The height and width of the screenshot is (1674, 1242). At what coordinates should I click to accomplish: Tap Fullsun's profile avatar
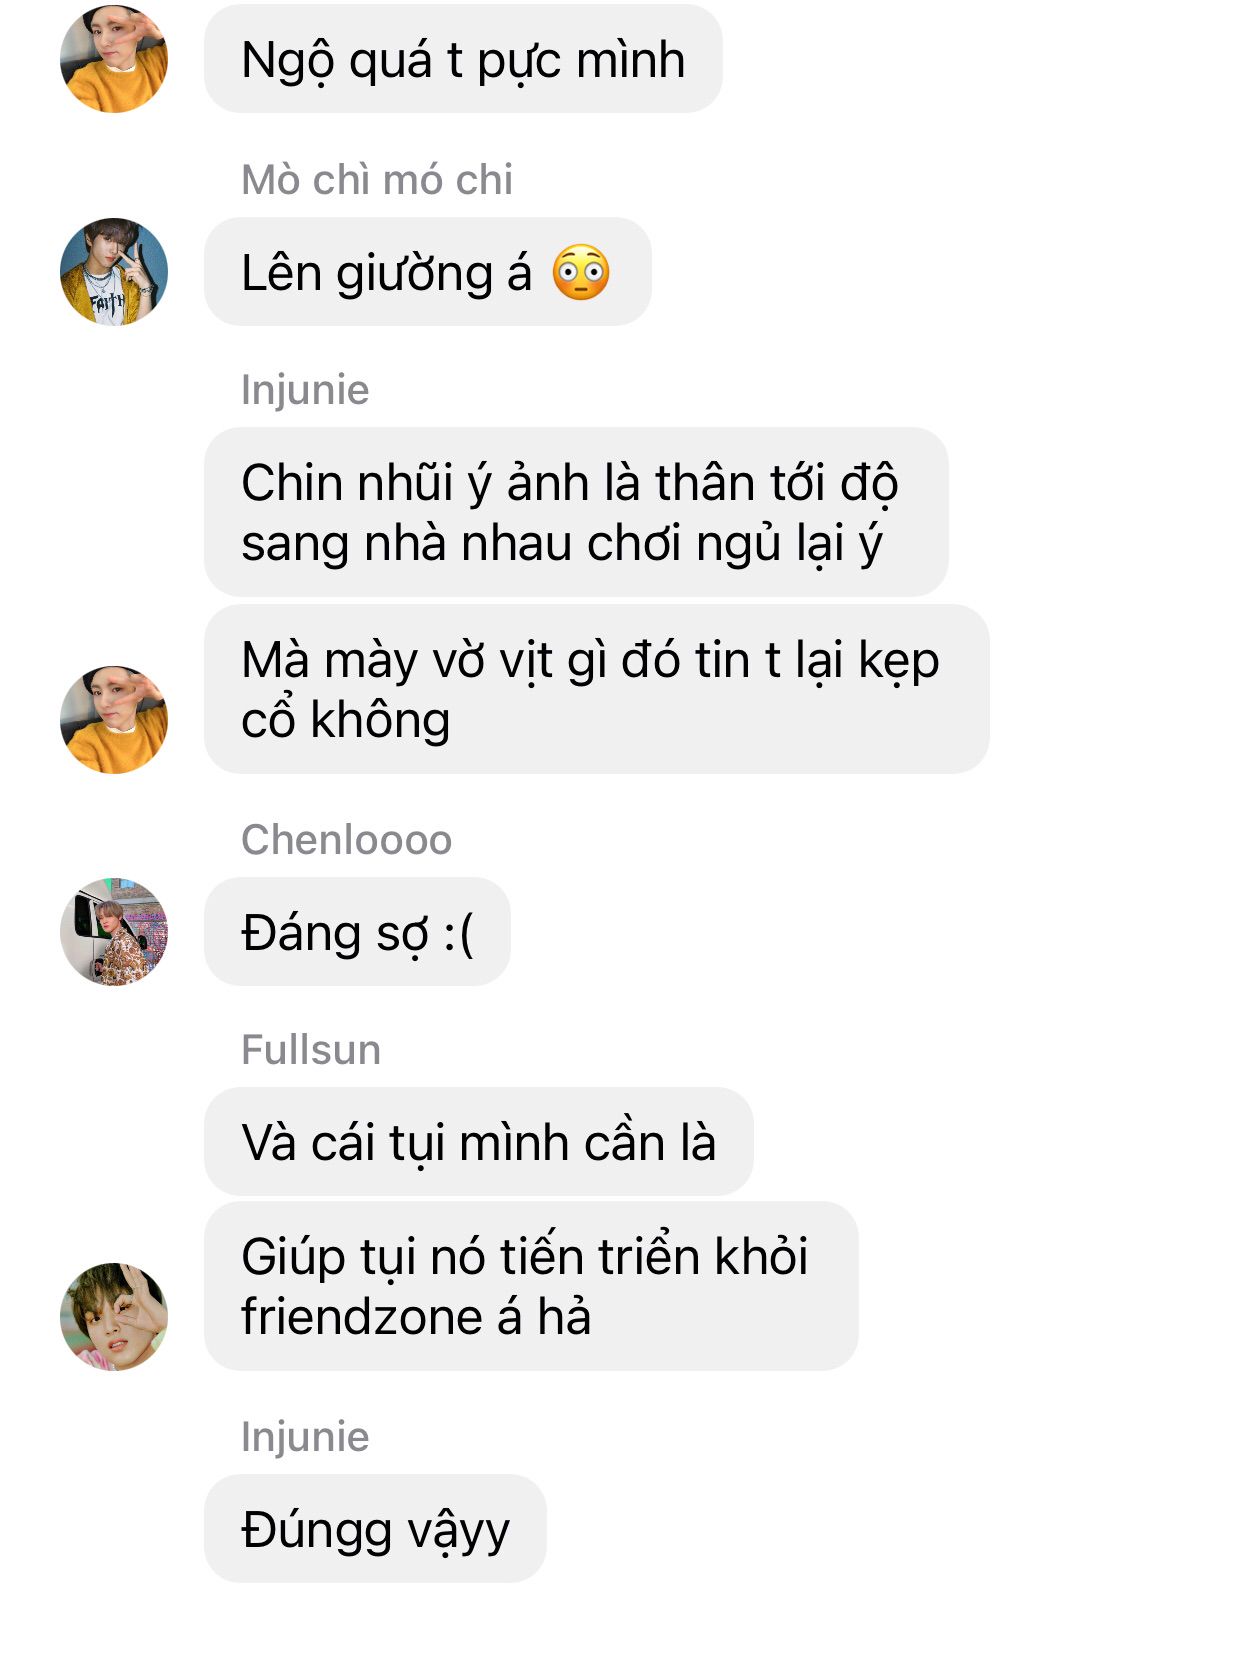114,1316
